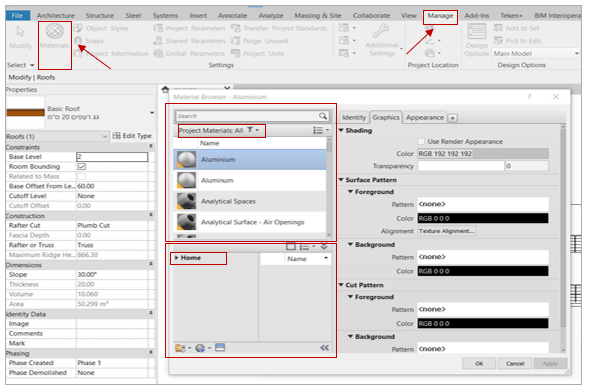
Task: Open the material library folder icon
Action: (181, 348)
